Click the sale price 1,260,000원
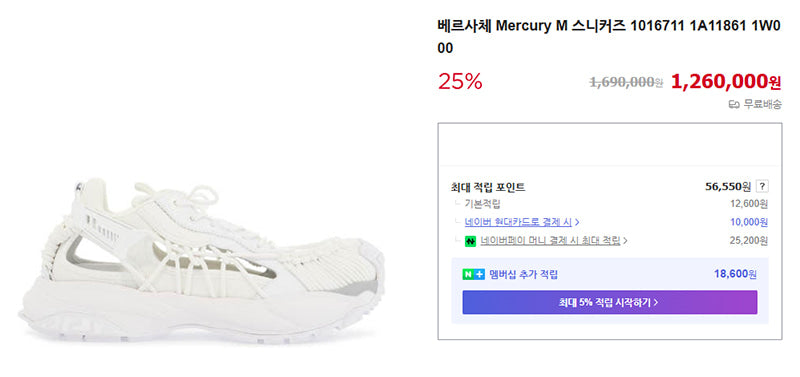 (x=726, y=81)
